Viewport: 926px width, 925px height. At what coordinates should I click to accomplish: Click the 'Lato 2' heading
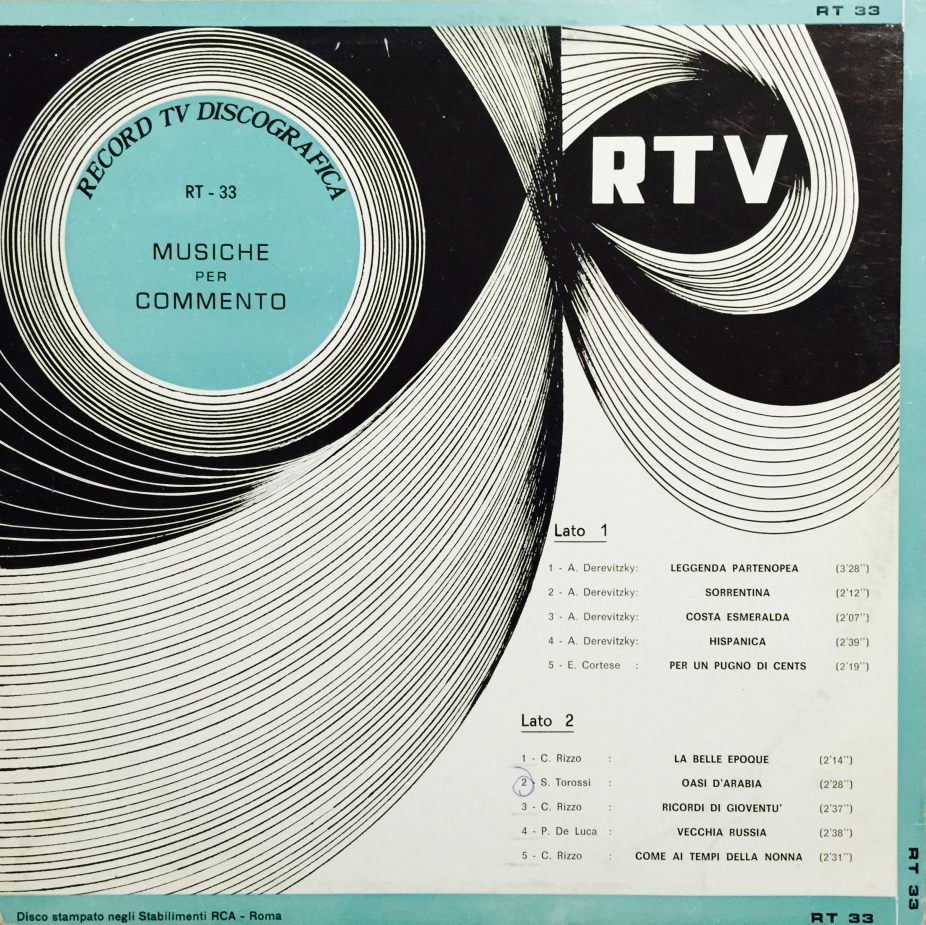547,721
